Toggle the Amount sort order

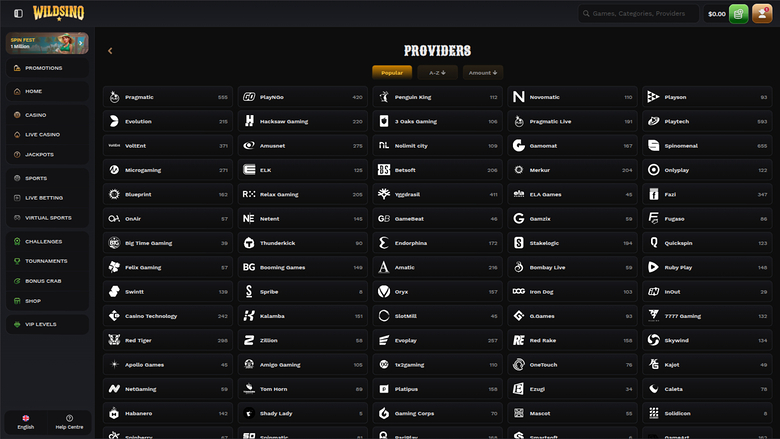click(482, 72)
